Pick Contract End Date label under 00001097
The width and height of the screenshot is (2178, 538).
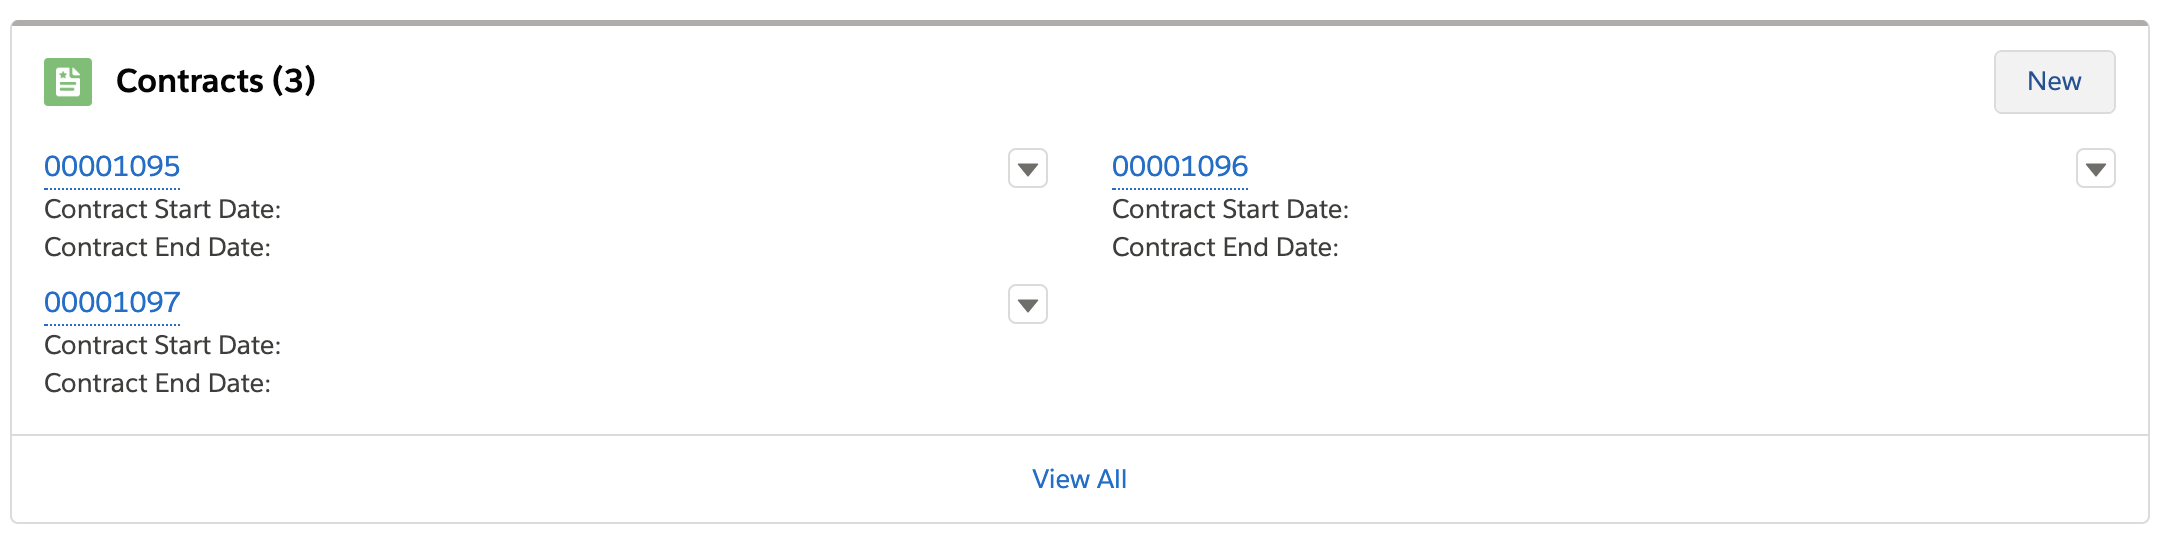pyautogui.click(x=158, y=383)
